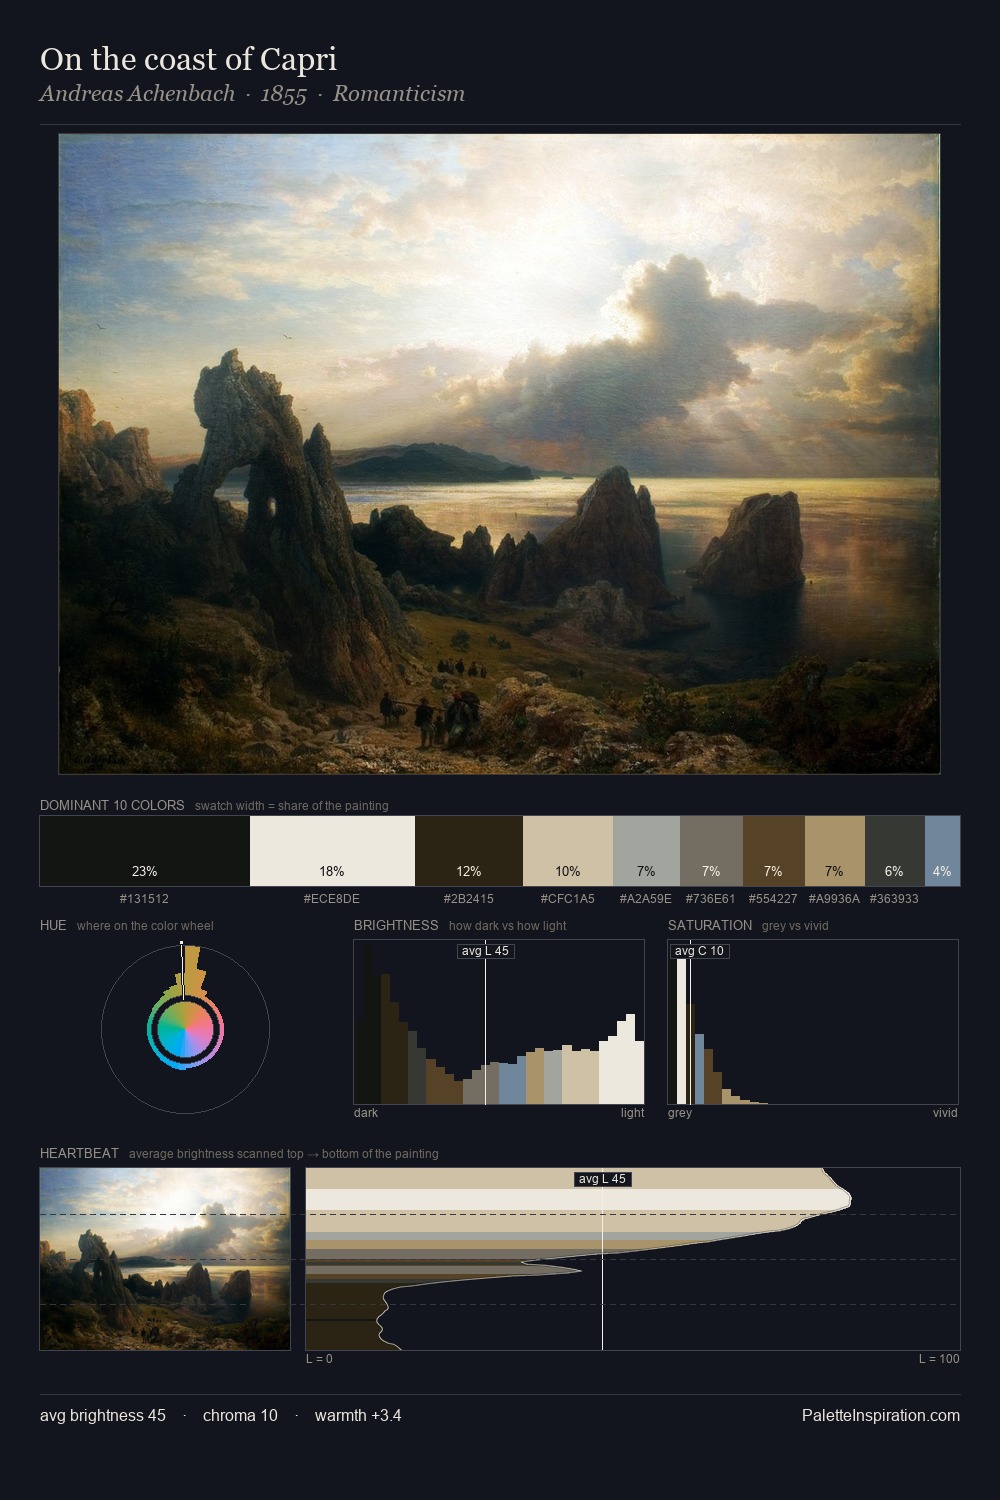Click the Romanticism style label

point(399,94)
